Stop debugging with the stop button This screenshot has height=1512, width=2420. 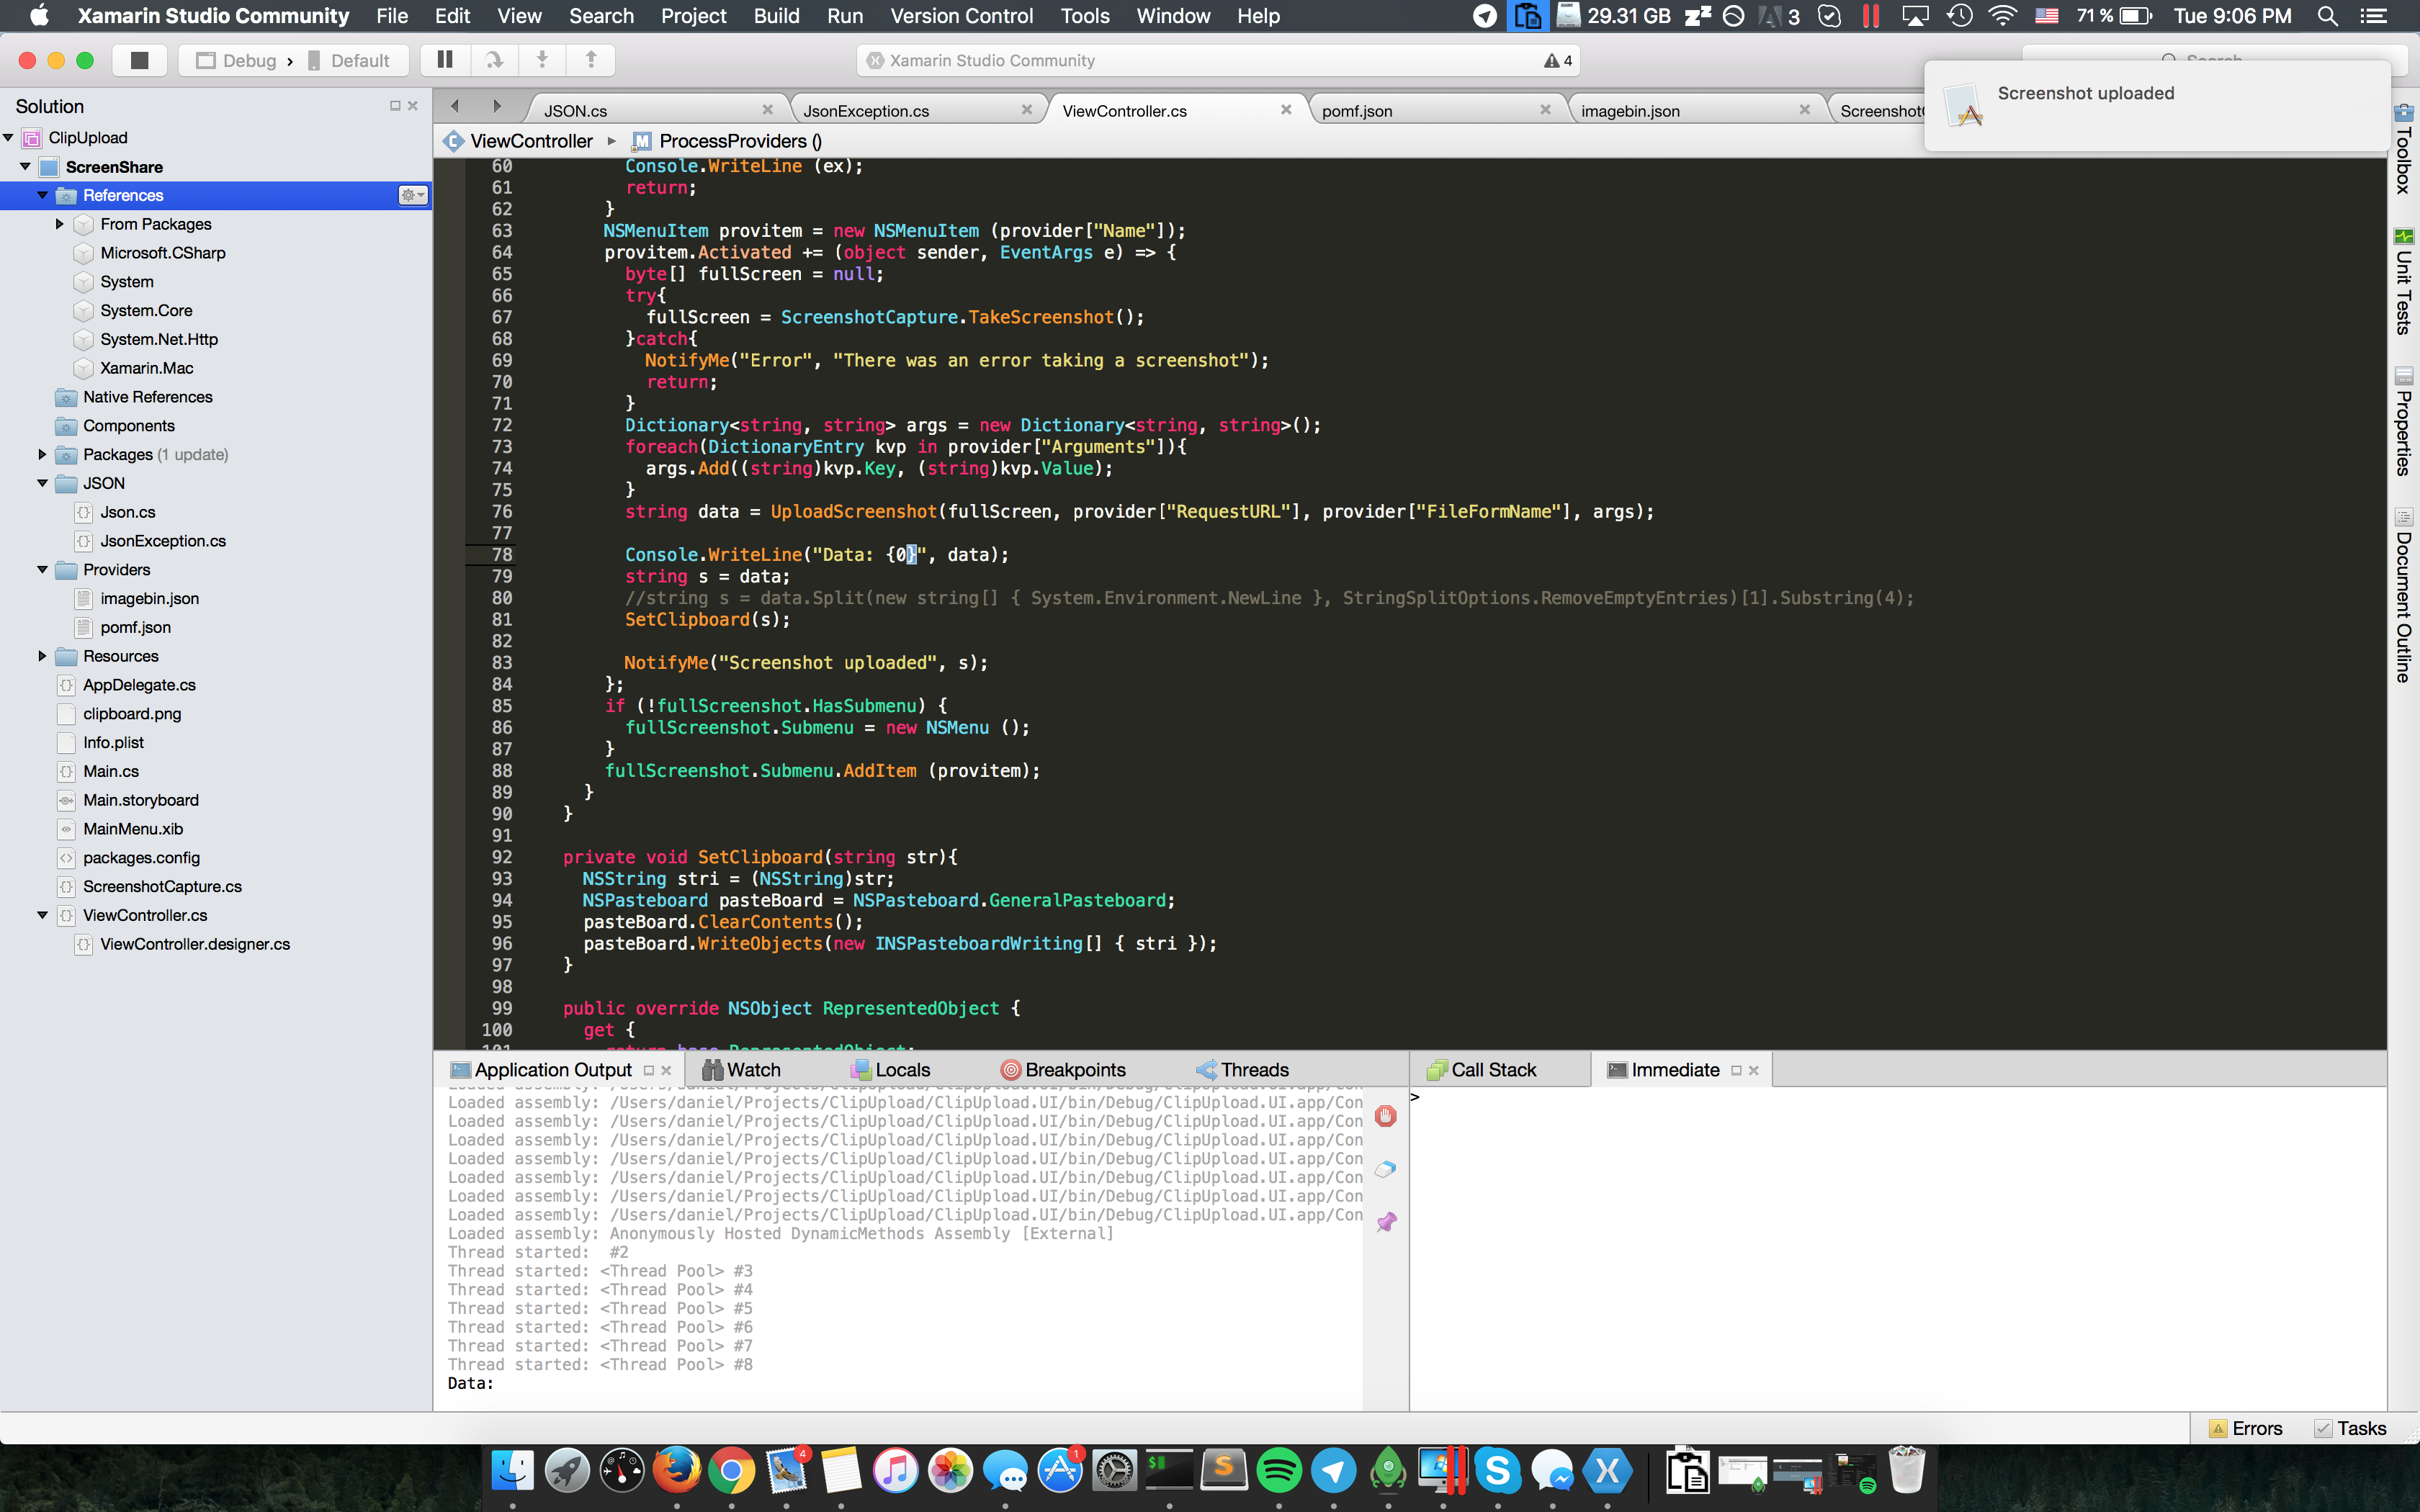click(x=140, y=60)
